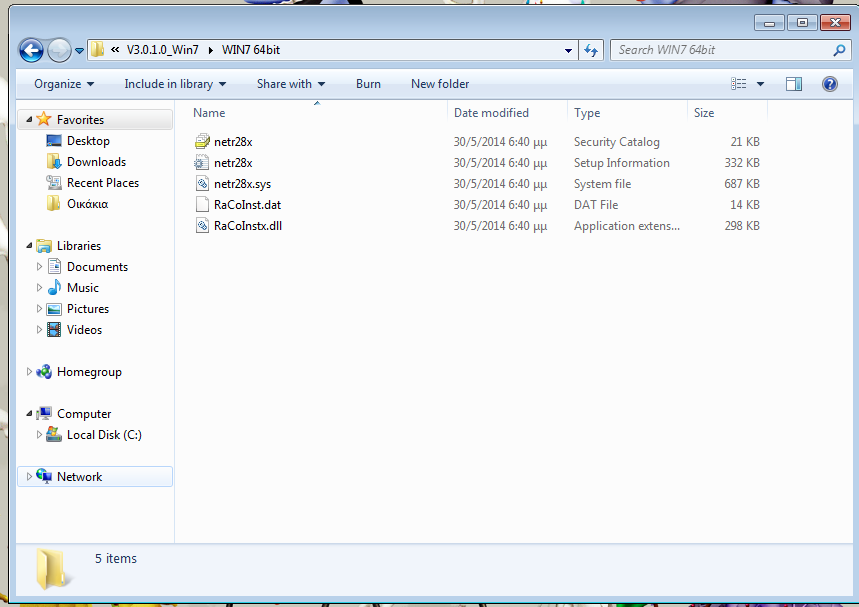Navigate to V3.0.1.0_Win7 in address bar
The width and height of the screenshot is (859, 607).
point(163,50)
